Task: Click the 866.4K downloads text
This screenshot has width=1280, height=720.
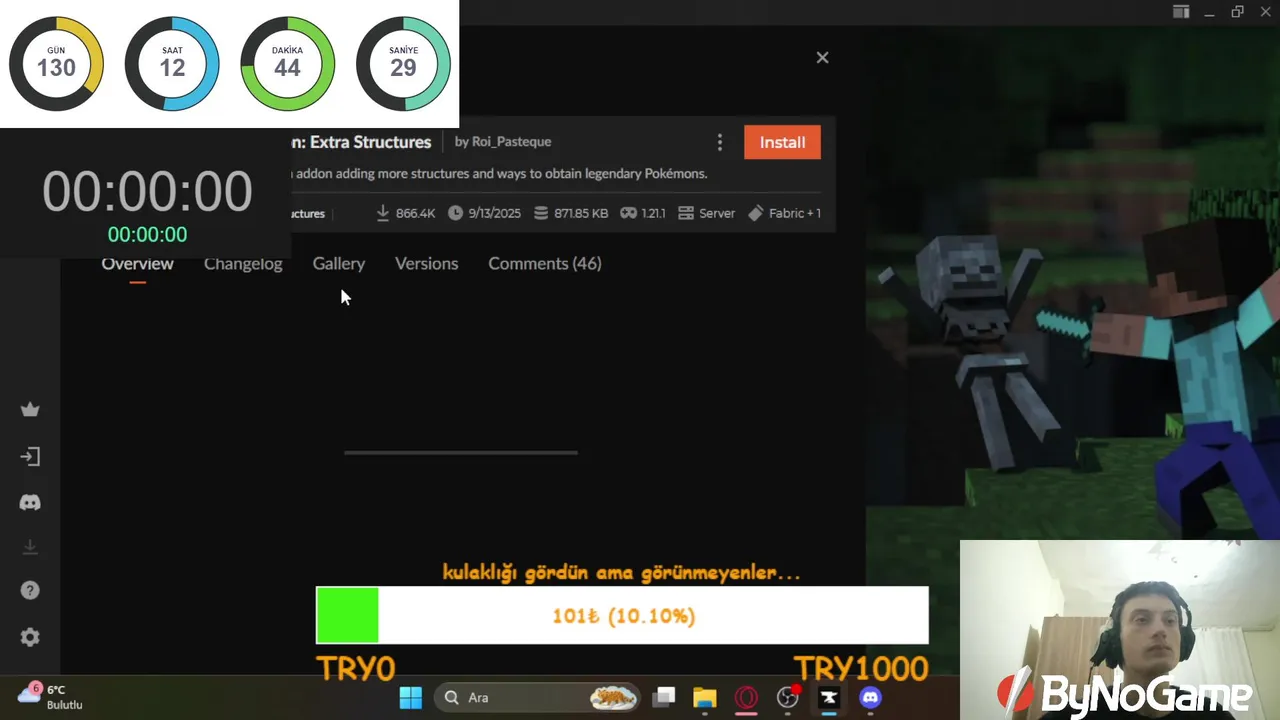Action: pyautogui.click(x=415, y=213)
